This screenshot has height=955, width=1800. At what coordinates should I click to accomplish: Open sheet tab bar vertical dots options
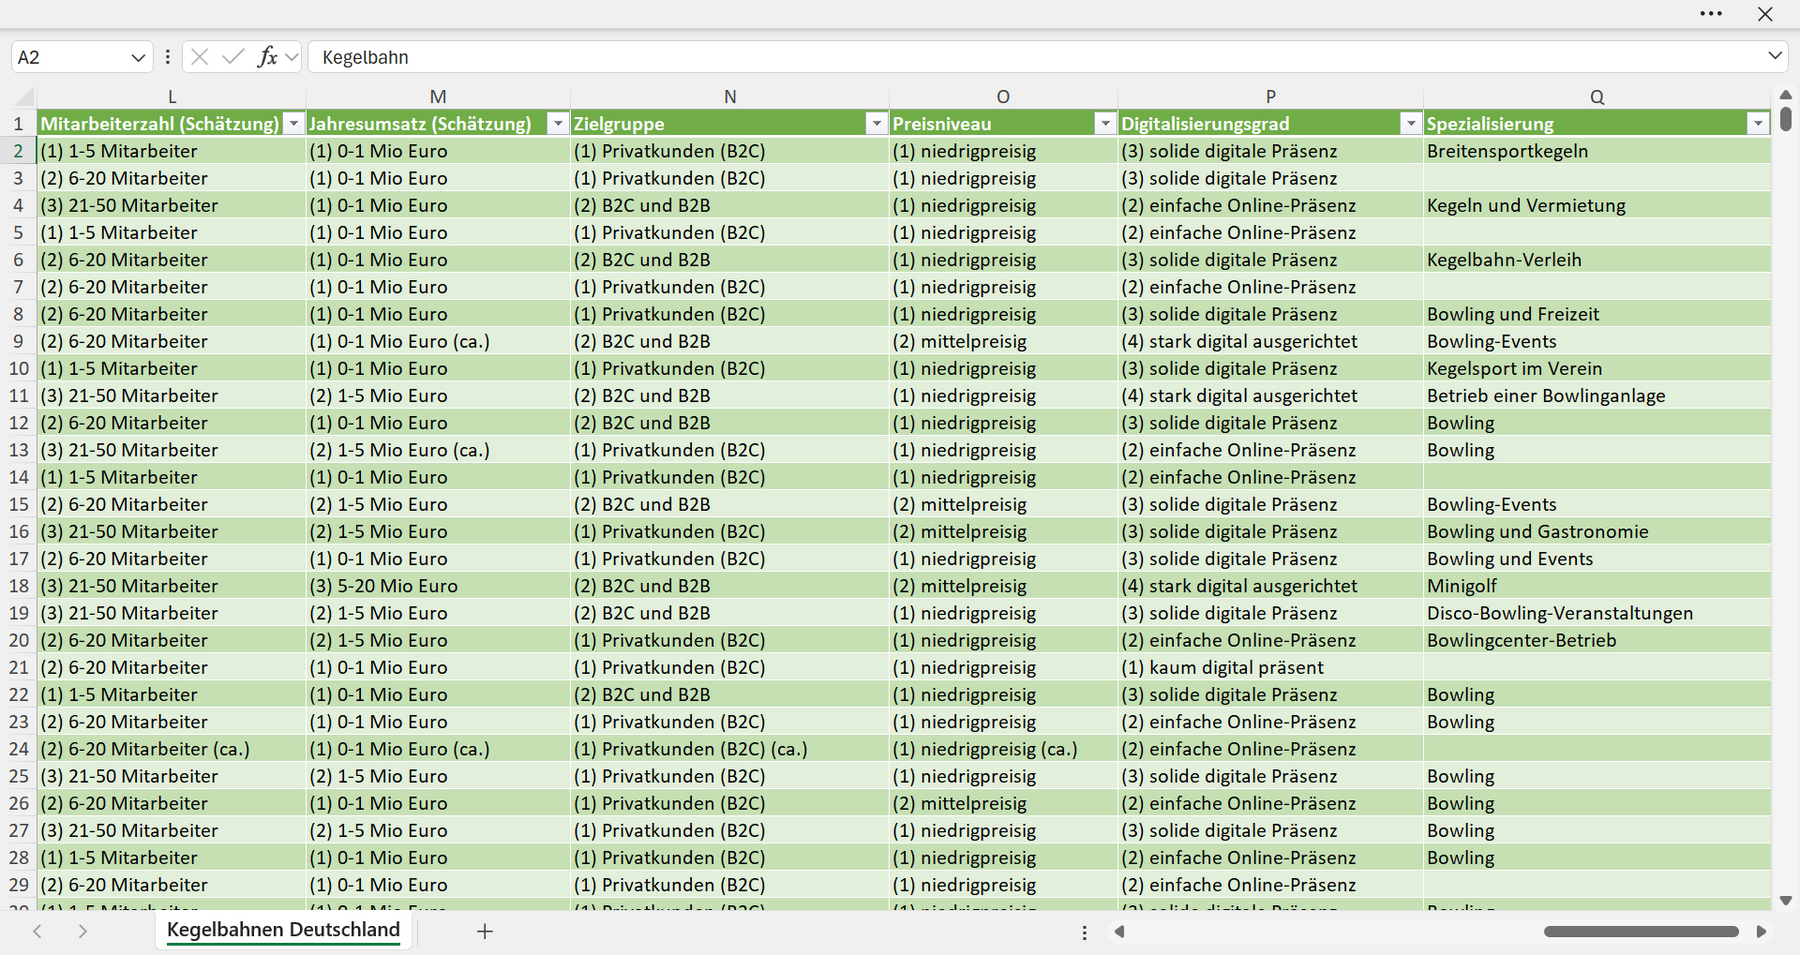click(x=1084, y=932)
